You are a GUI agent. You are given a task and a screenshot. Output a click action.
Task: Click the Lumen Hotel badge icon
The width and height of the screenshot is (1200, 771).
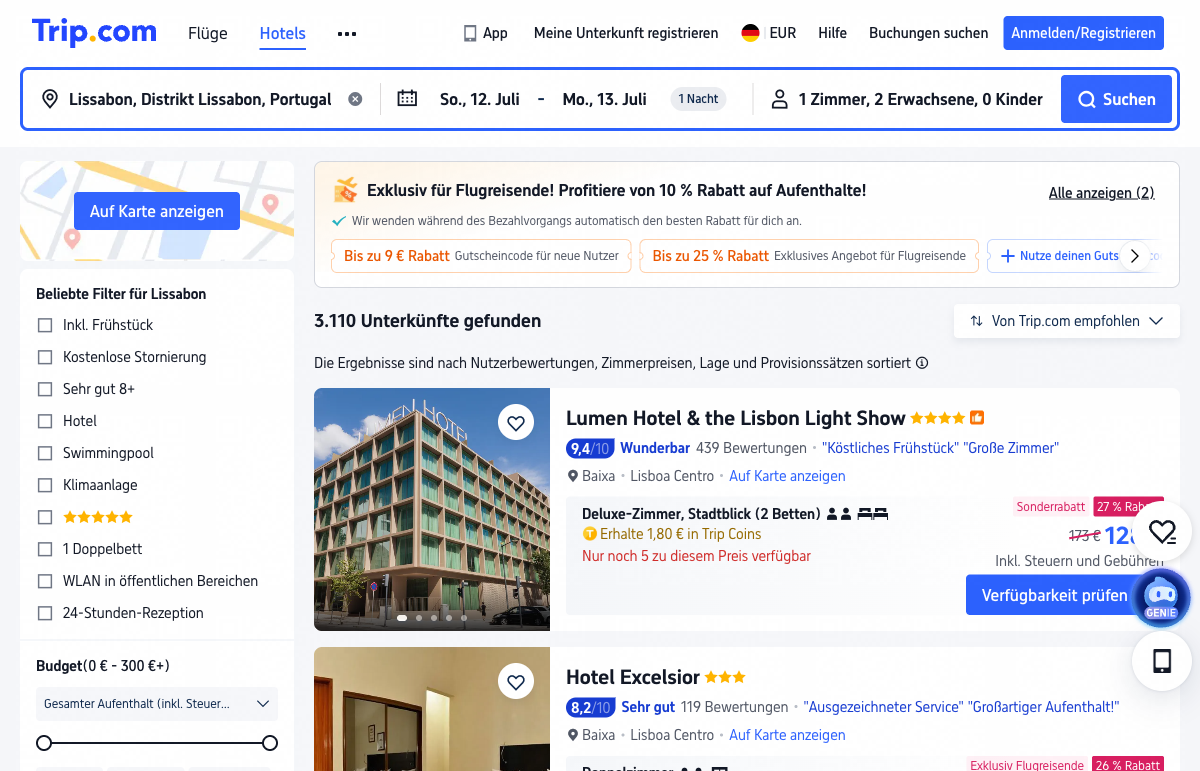point(977,418)
